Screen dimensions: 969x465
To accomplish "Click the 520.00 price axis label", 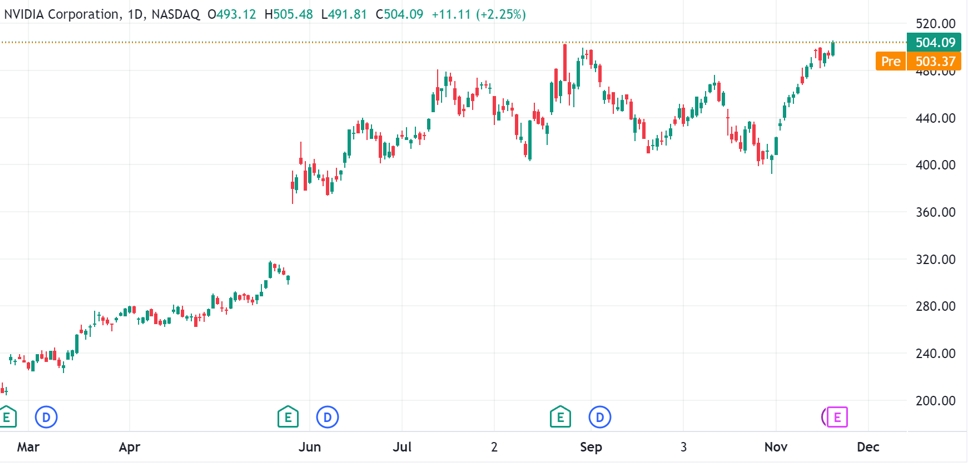I will (934, 23).
